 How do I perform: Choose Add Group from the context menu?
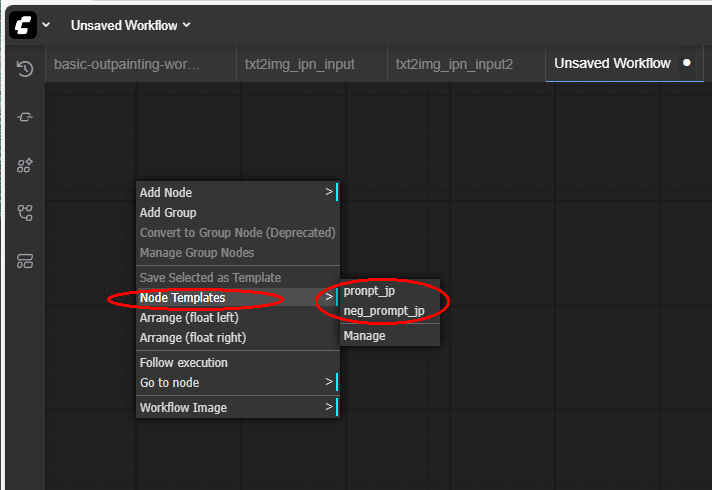point(168,212)
